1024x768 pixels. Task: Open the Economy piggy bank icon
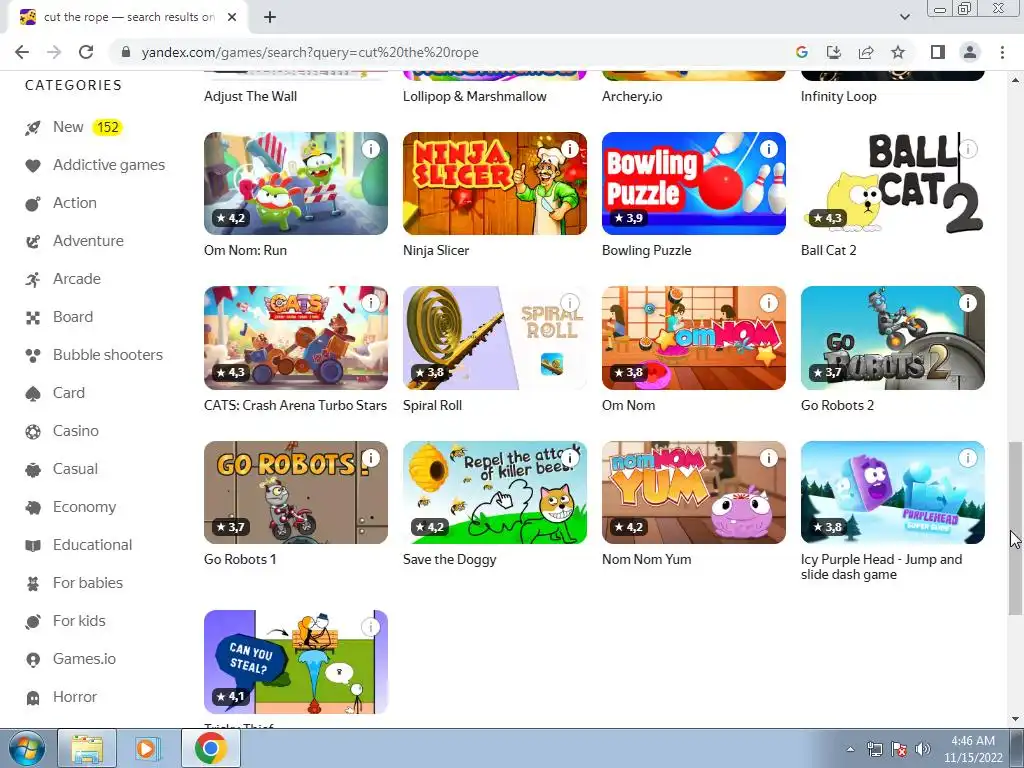[33, 507]
